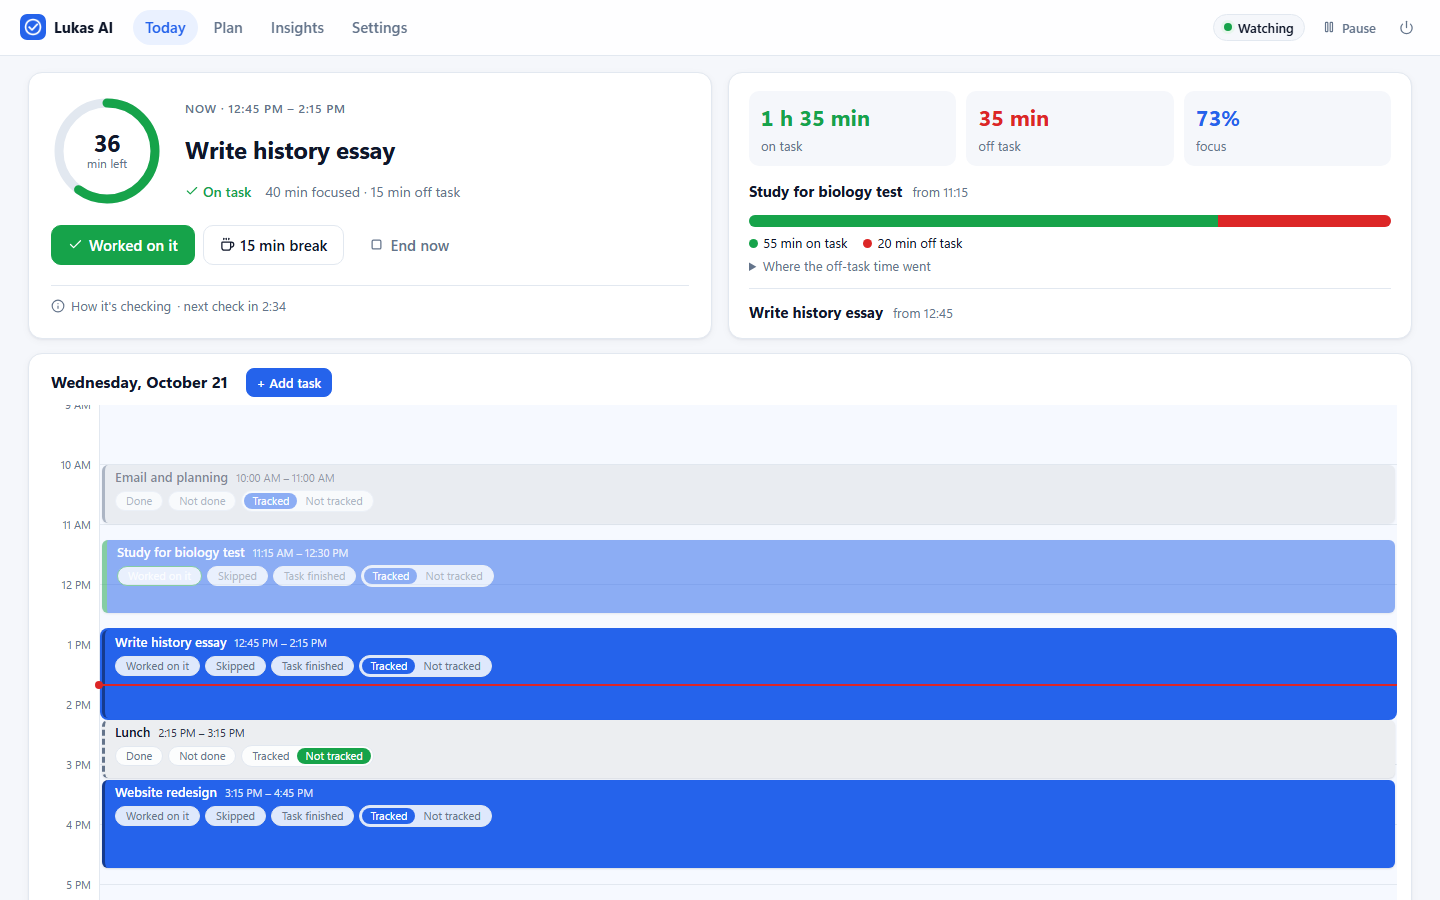Mark Write history essay Task finished
This screenshot has width=1440, height=900.
pyautogui.click(x=312, y=666)
